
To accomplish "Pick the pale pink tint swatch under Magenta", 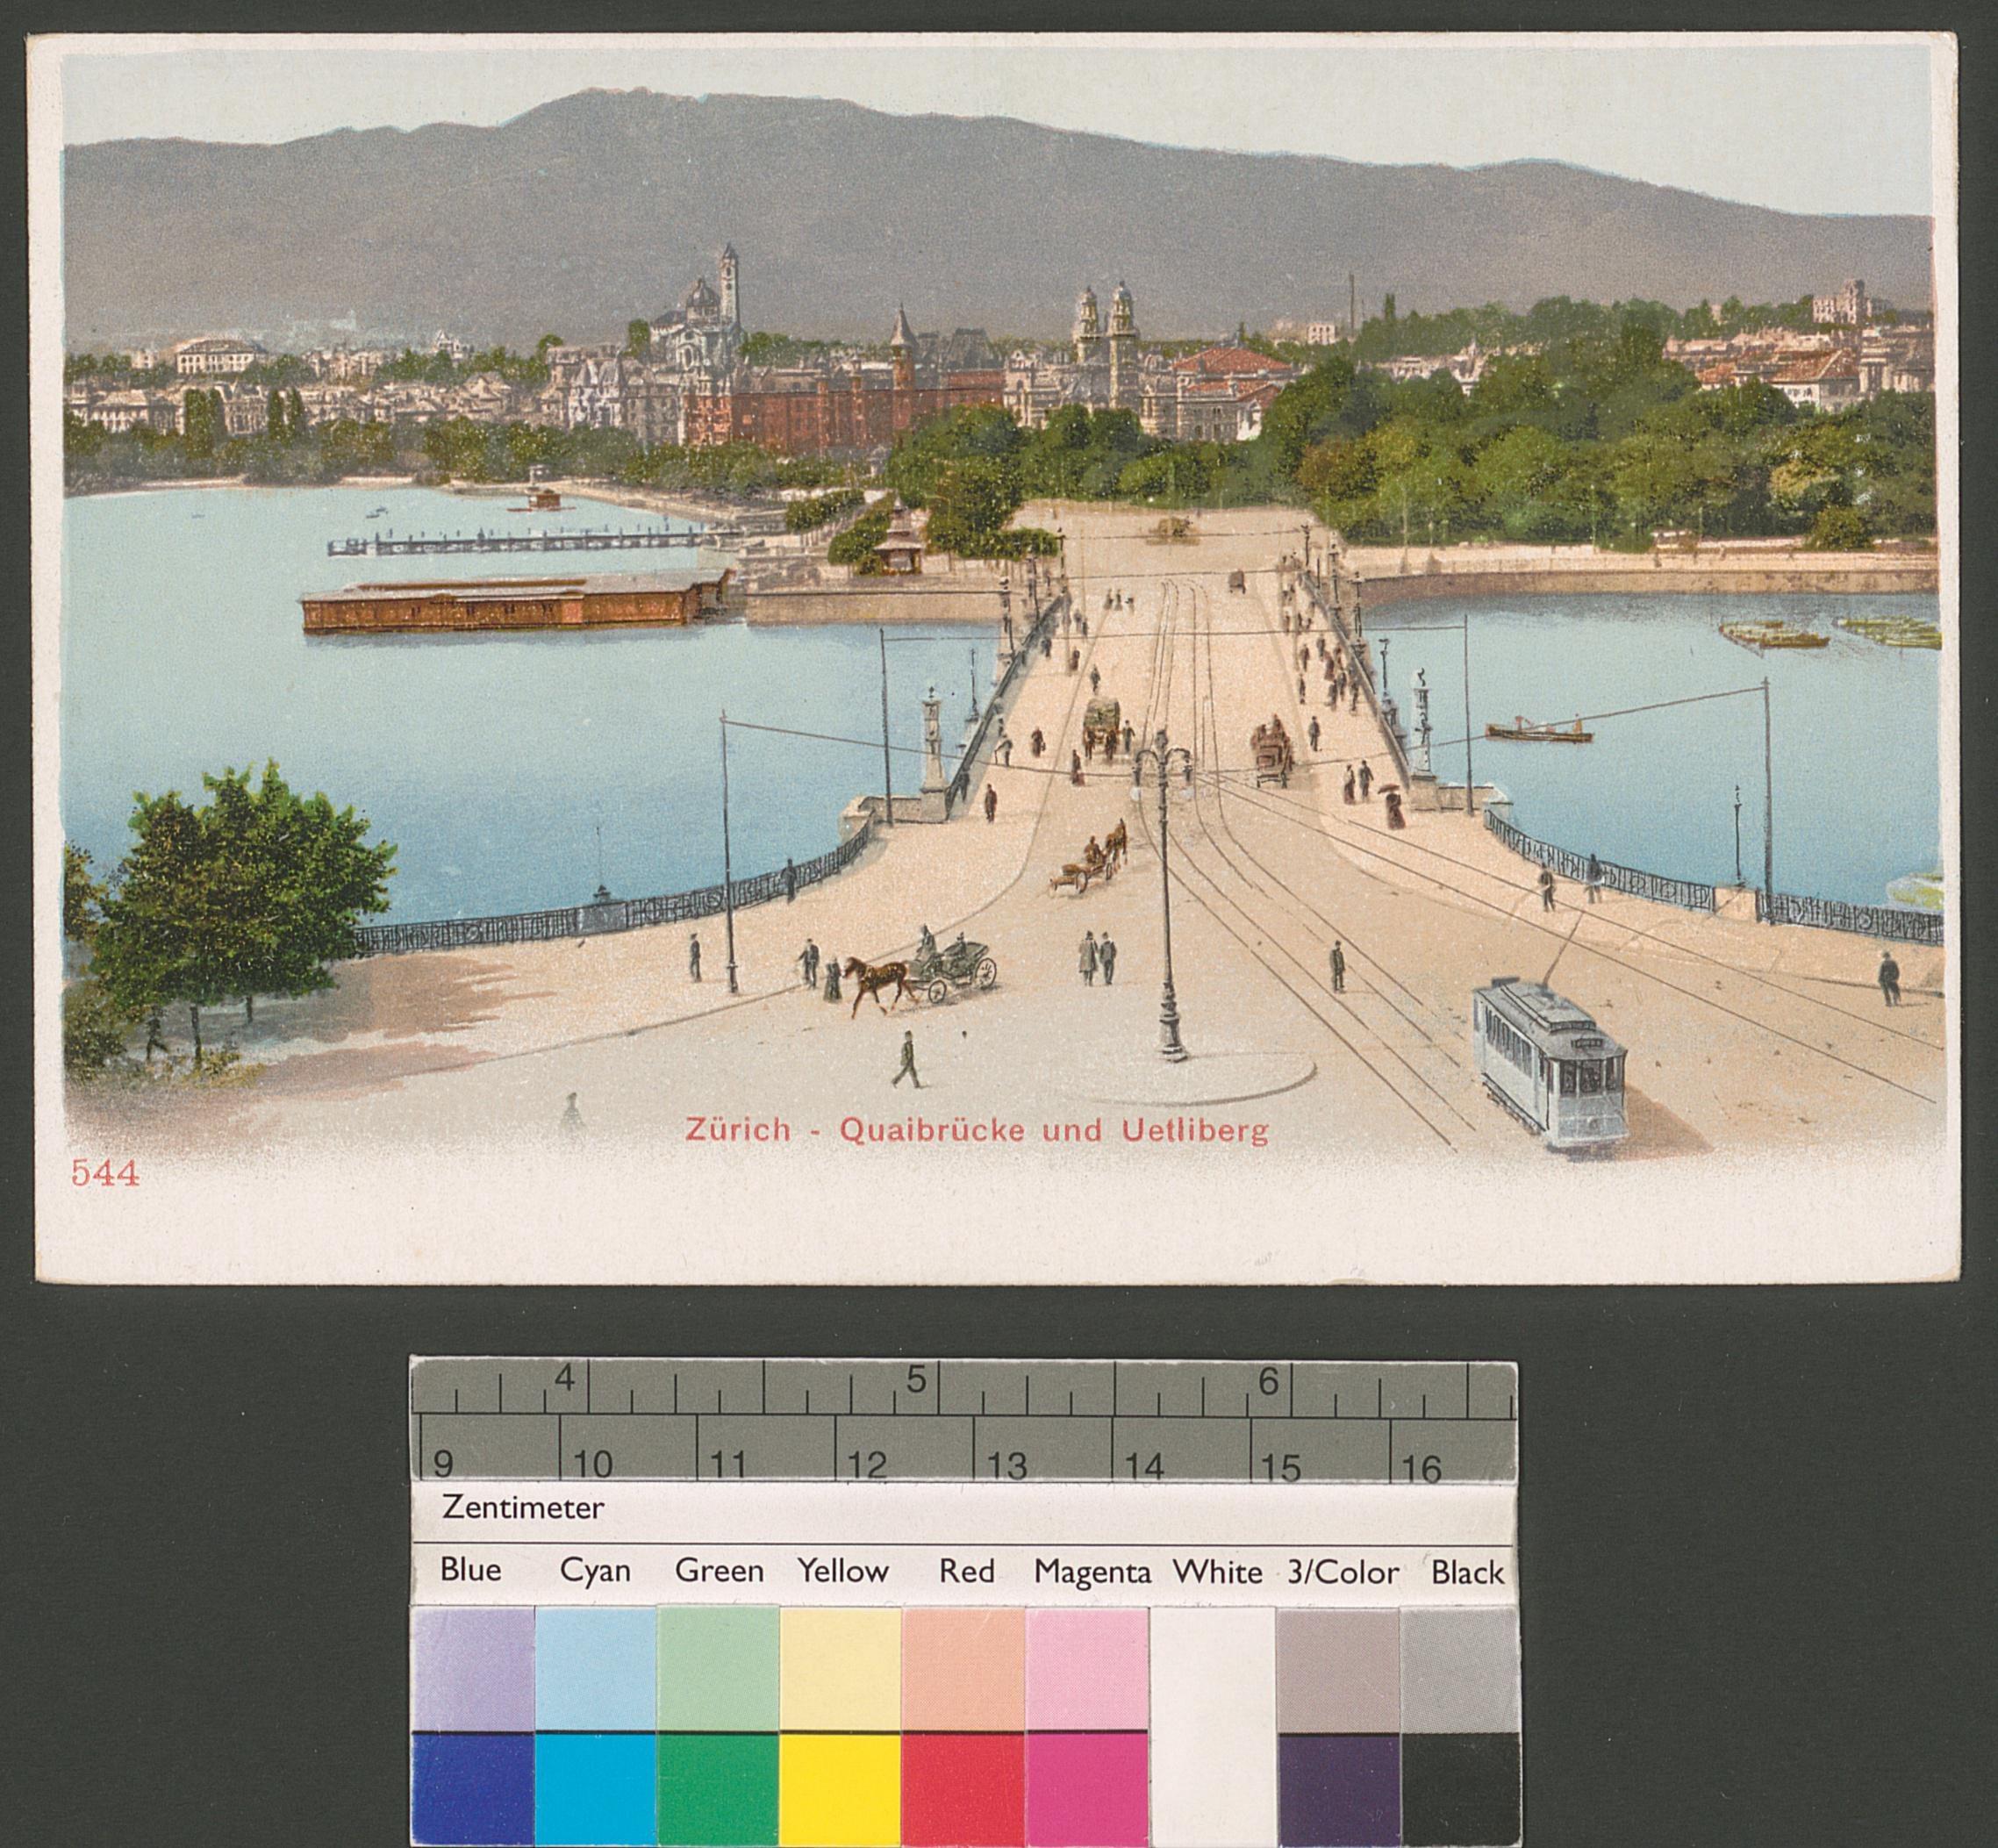I will (1087, 1668).
